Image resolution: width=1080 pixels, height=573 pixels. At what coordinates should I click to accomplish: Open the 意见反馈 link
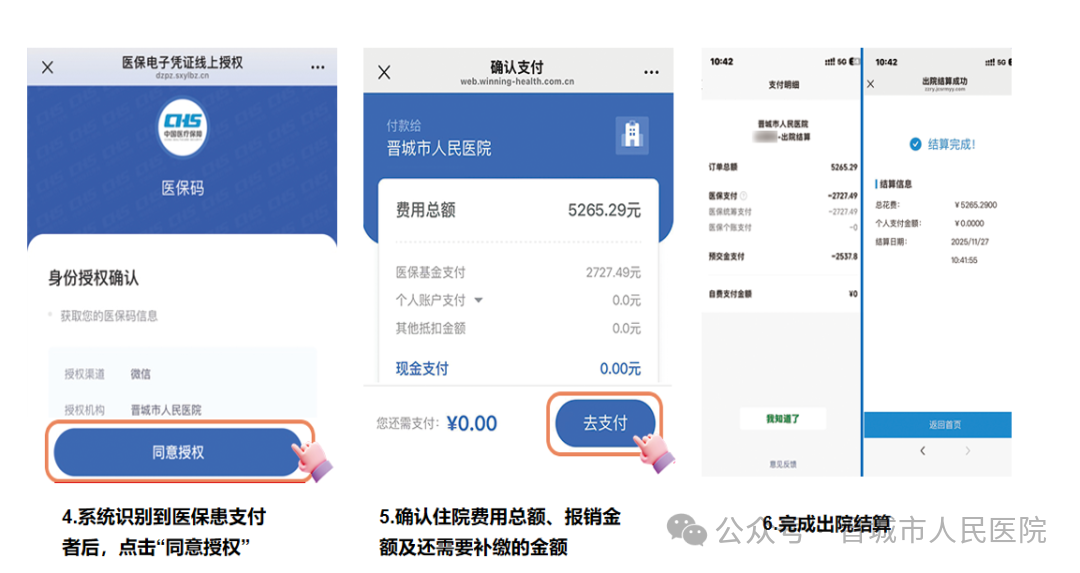(x=783, y=464)
